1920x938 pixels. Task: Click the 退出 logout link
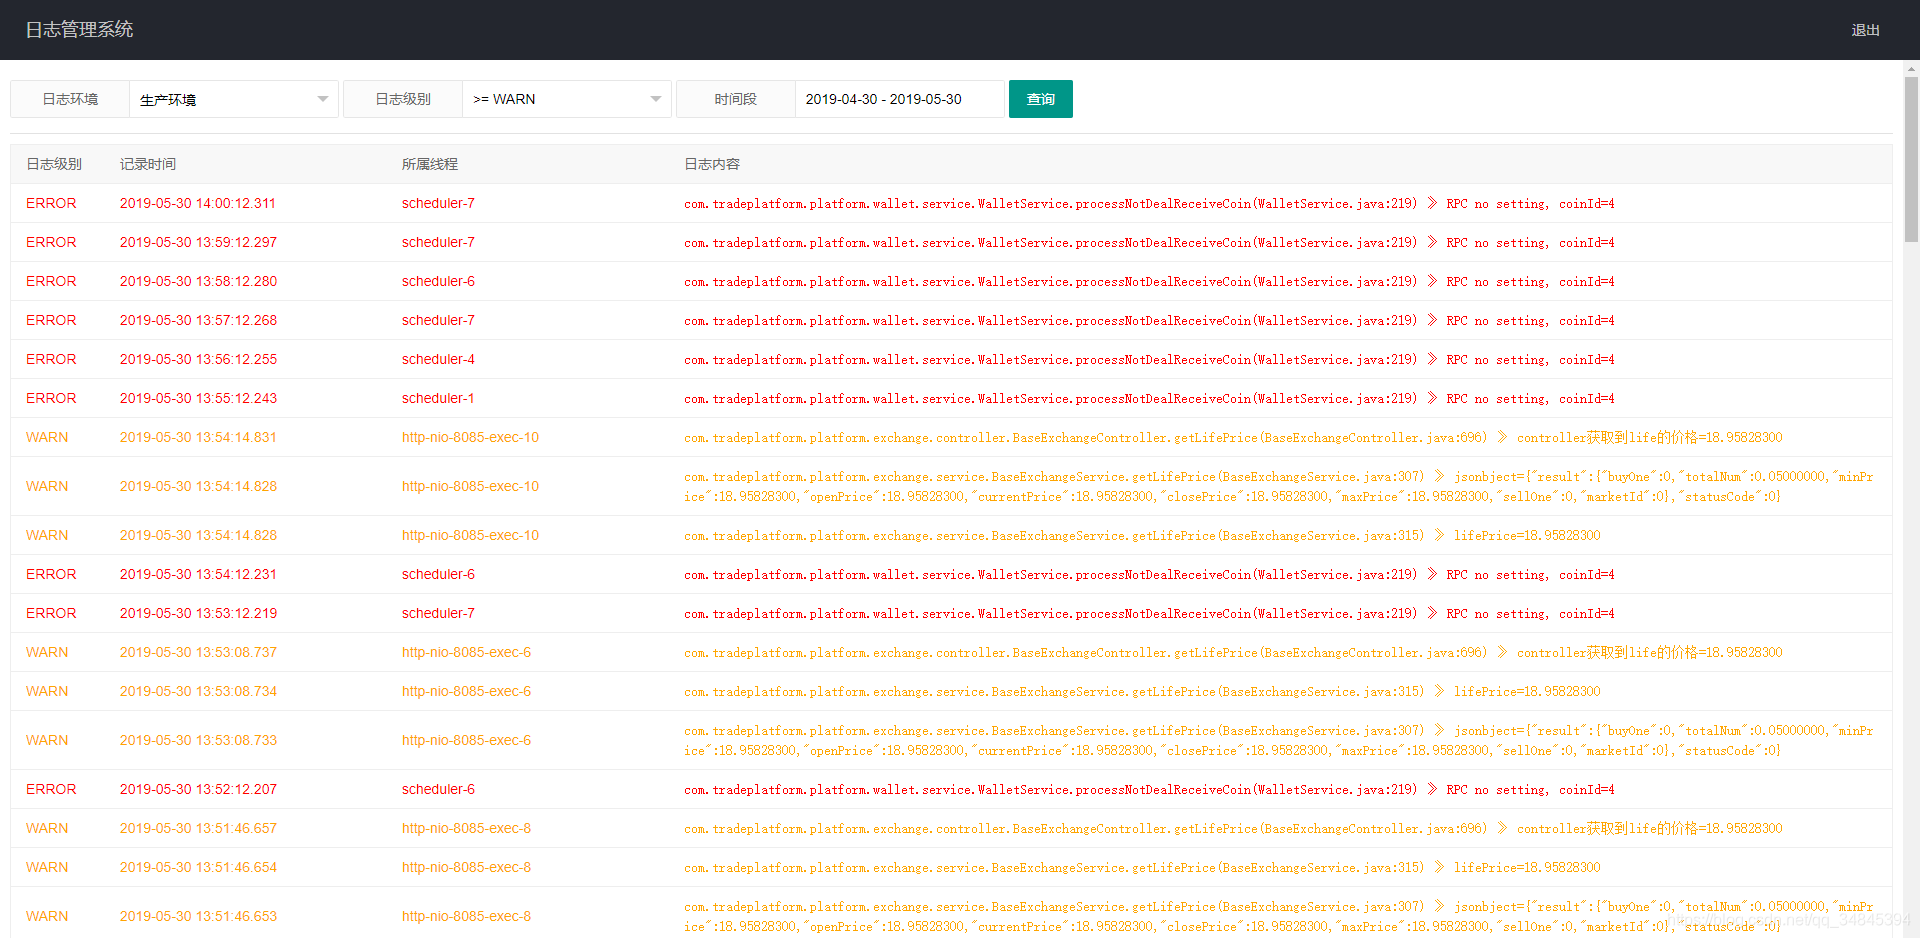pos(1865,30)
